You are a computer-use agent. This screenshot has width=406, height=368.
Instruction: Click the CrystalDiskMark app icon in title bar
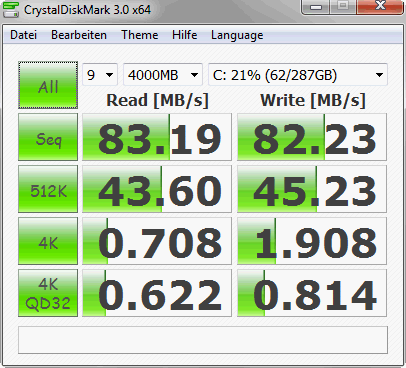coord(10,9)
